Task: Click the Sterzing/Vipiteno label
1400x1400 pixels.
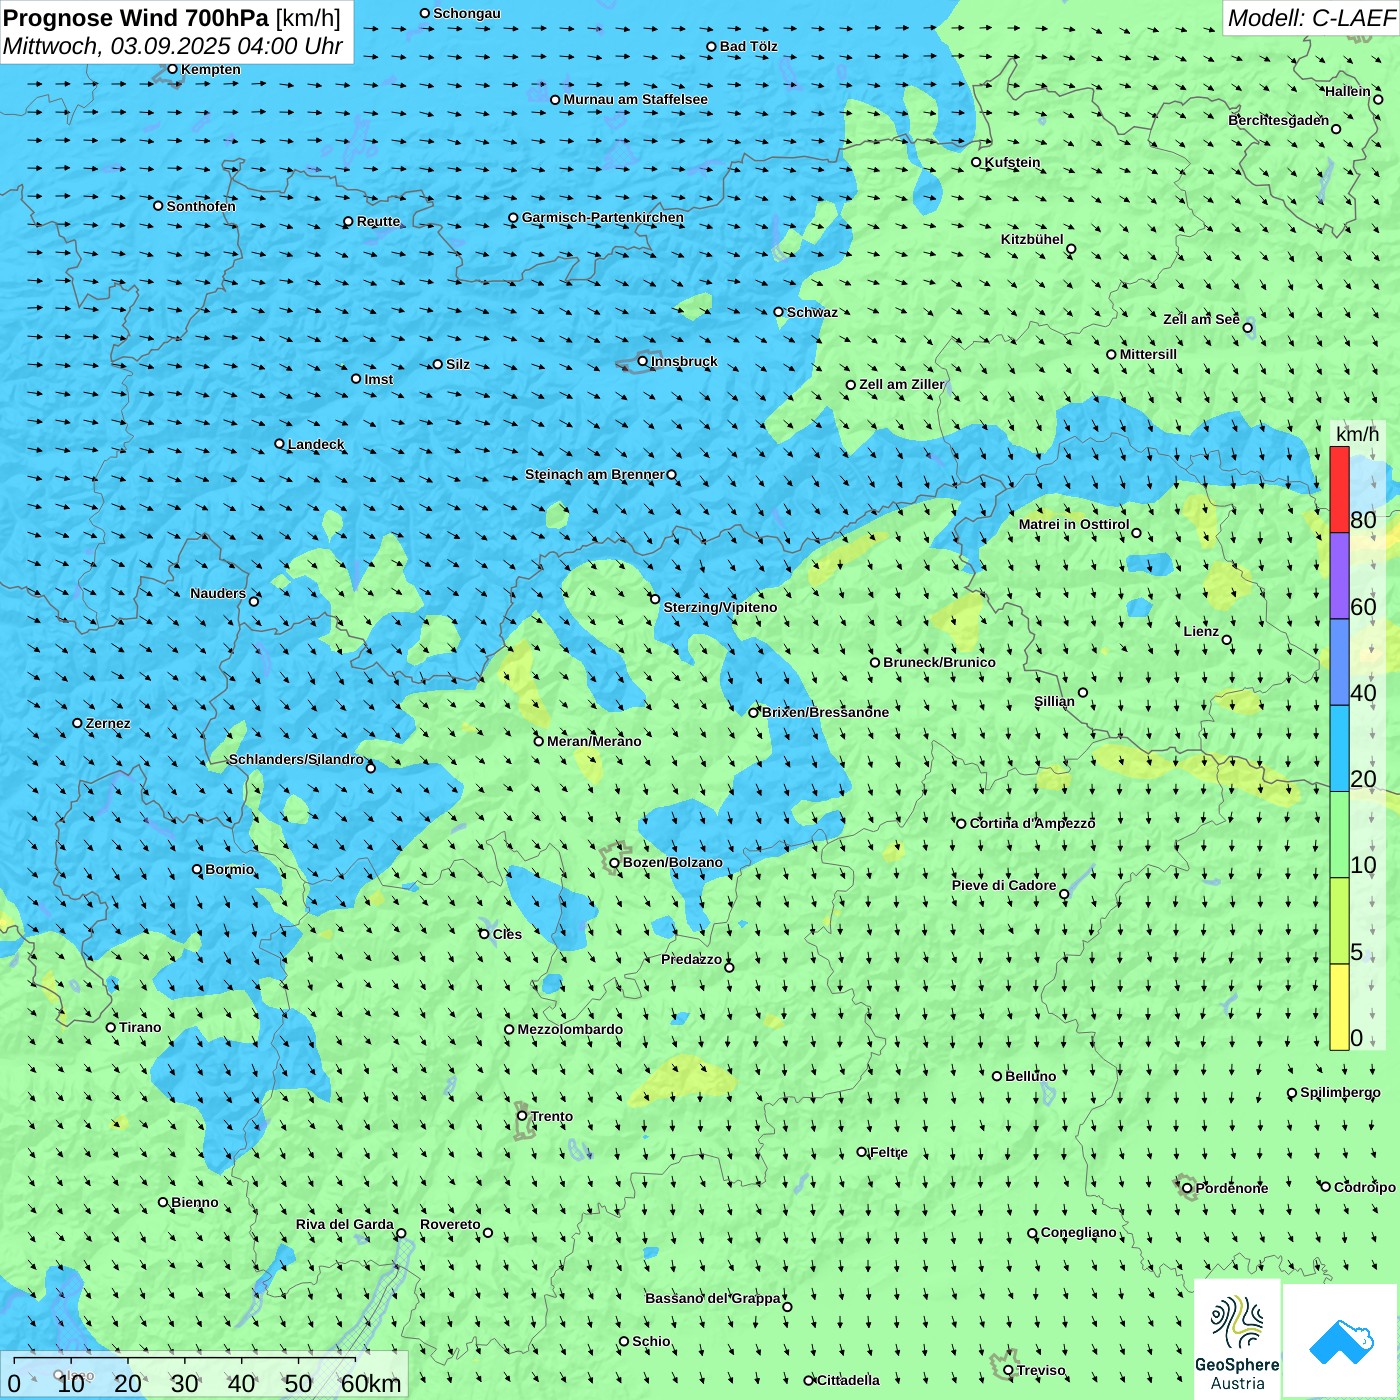Action: (x=720, y=607)
